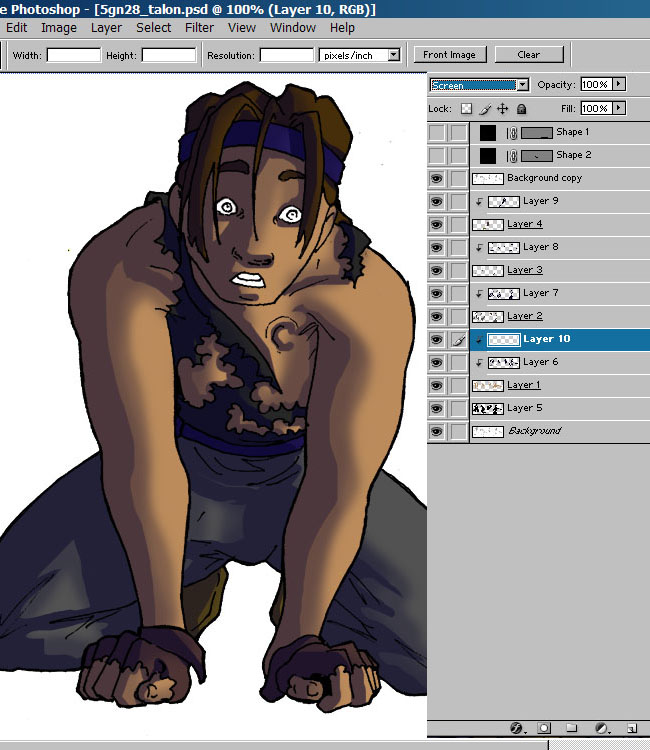Toggle the link box for Layer 5
Image resolution: width=650 pixels, height=750 pixels.
pyautogui.click(x=459, y=408)
